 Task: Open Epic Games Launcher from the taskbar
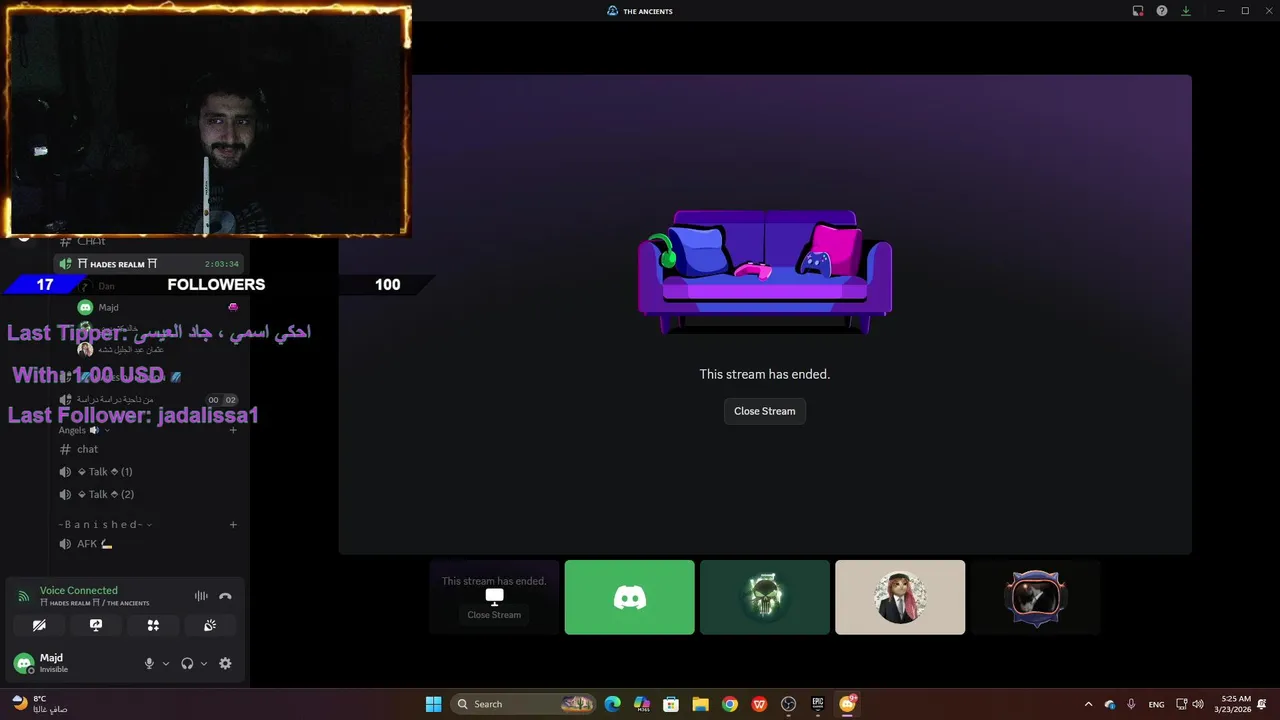(x=817, y=704)
